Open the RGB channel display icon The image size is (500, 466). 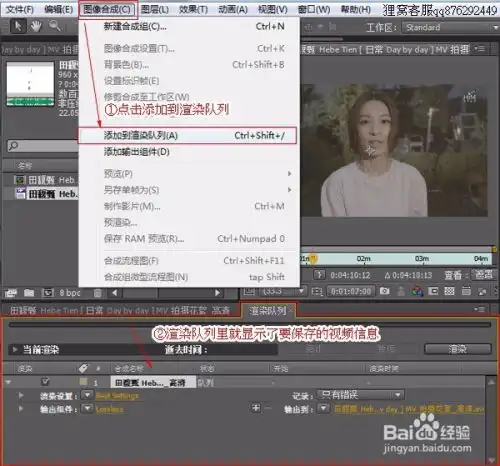pos(417,291)
